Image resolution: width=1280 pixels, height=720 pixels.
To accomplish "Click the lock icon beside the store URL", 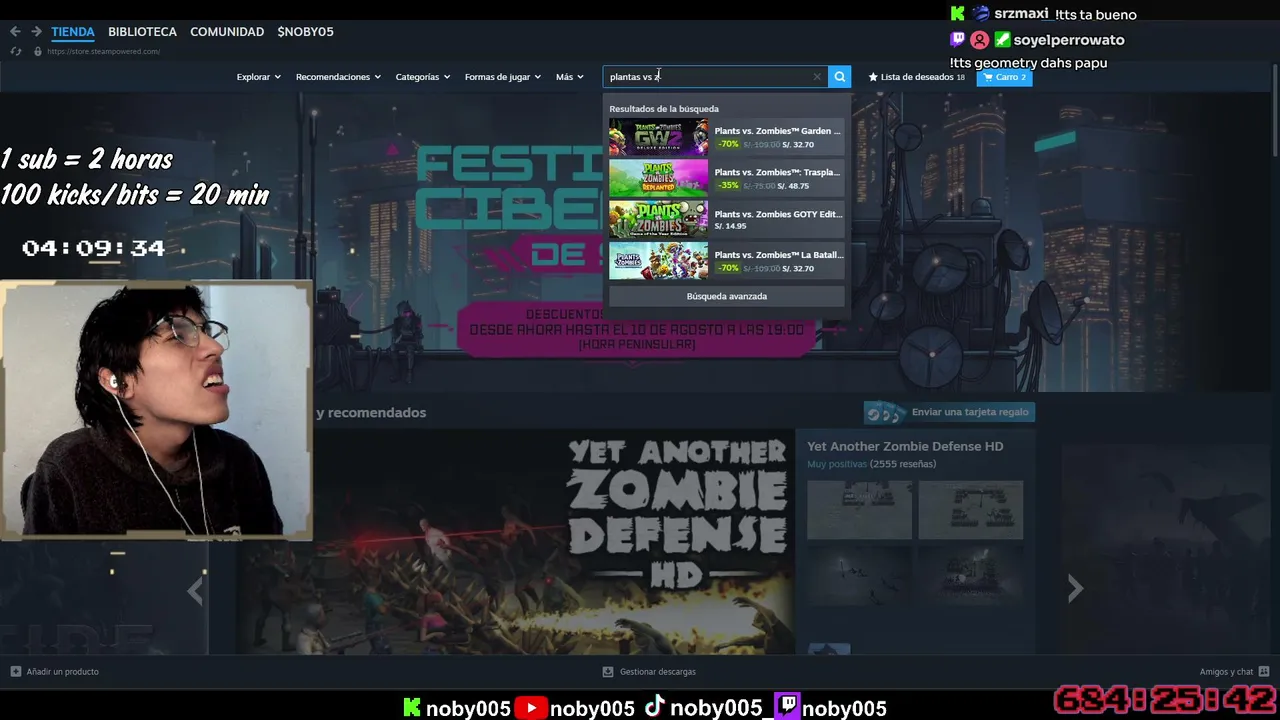I will pos(37,51).
